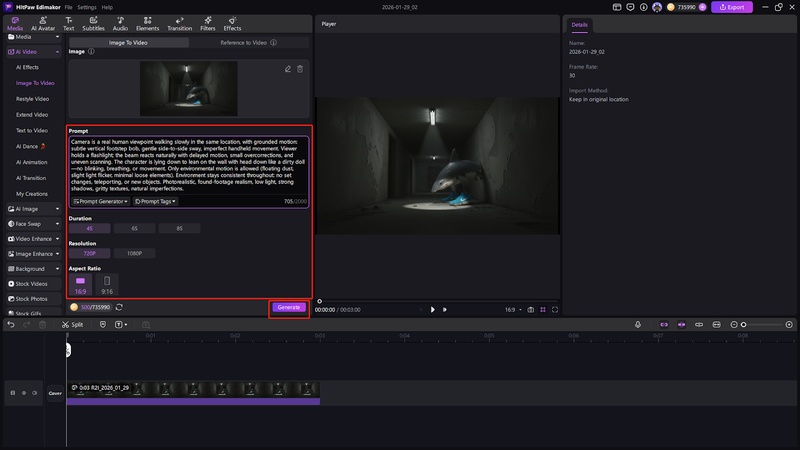Expand the Prompt Tags dropdown

click(155, 201)
